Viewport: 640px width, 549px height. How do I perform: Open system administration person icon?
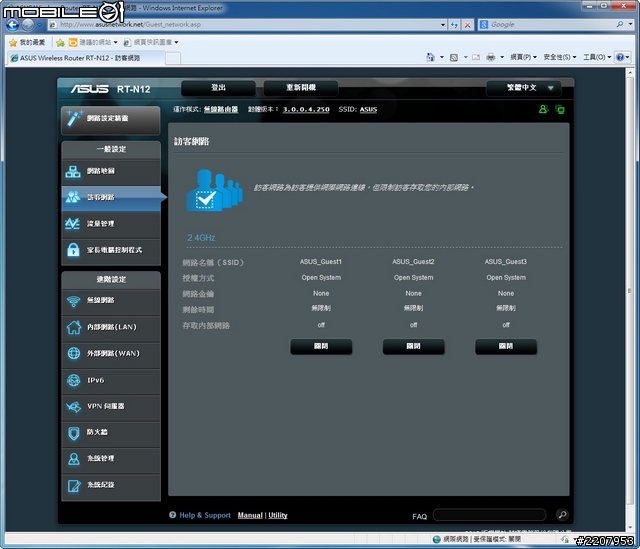click(74, 459)
